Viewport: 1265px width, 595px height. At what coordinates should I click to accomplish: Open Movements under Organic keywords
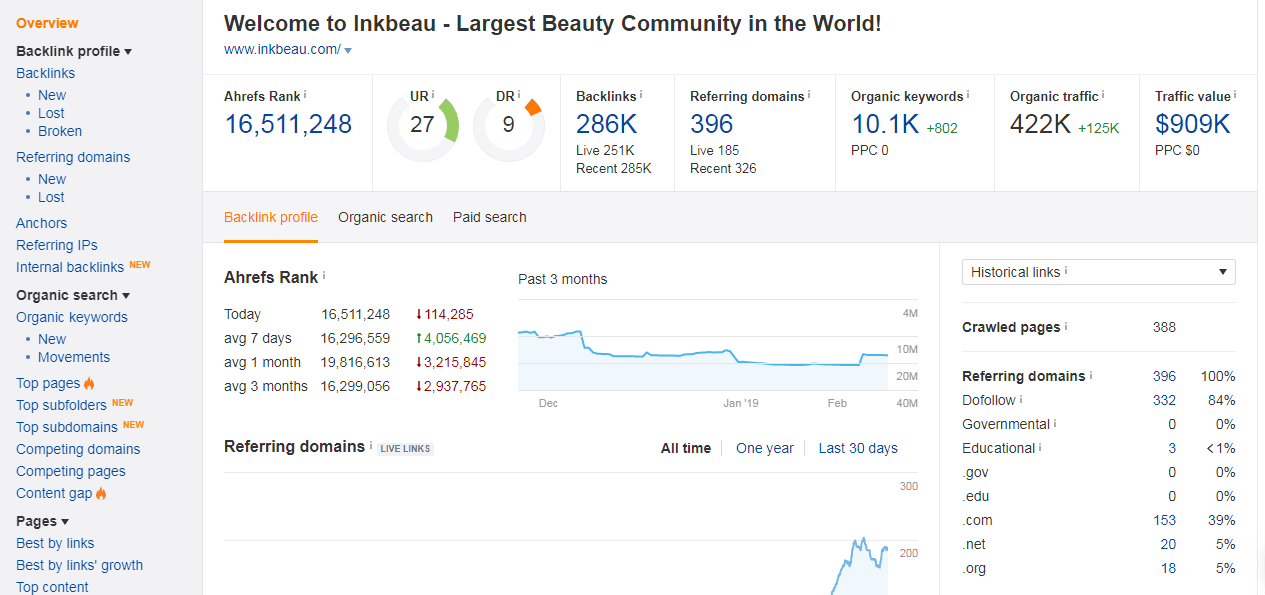click(74, 357)
